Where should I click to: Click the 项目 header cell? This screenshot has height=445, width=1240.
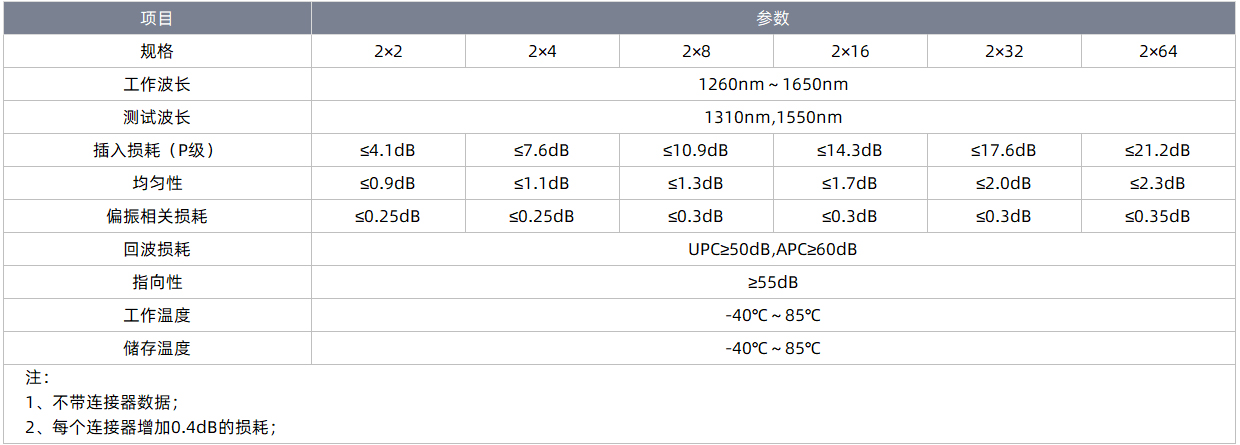click(157, 18)
